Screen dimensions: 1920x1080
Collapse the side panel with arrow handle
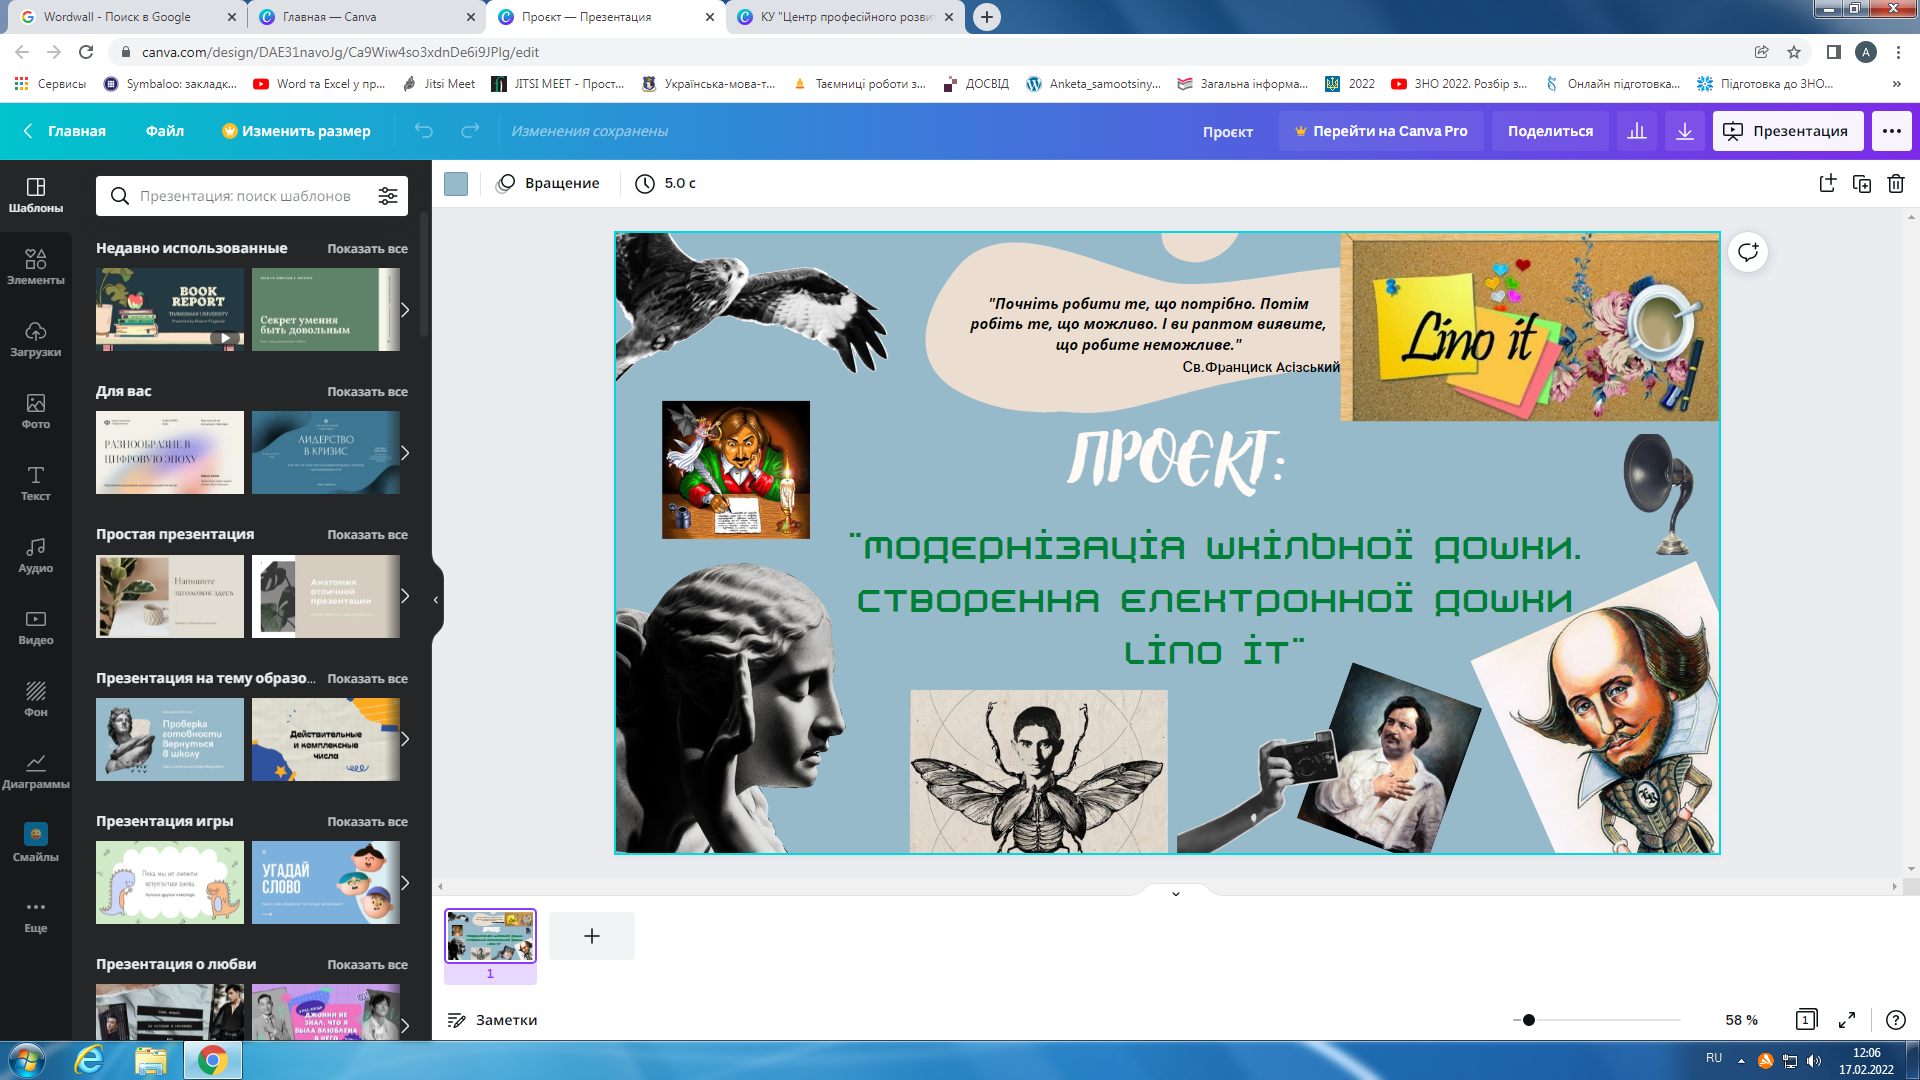[x=436, y=600]
